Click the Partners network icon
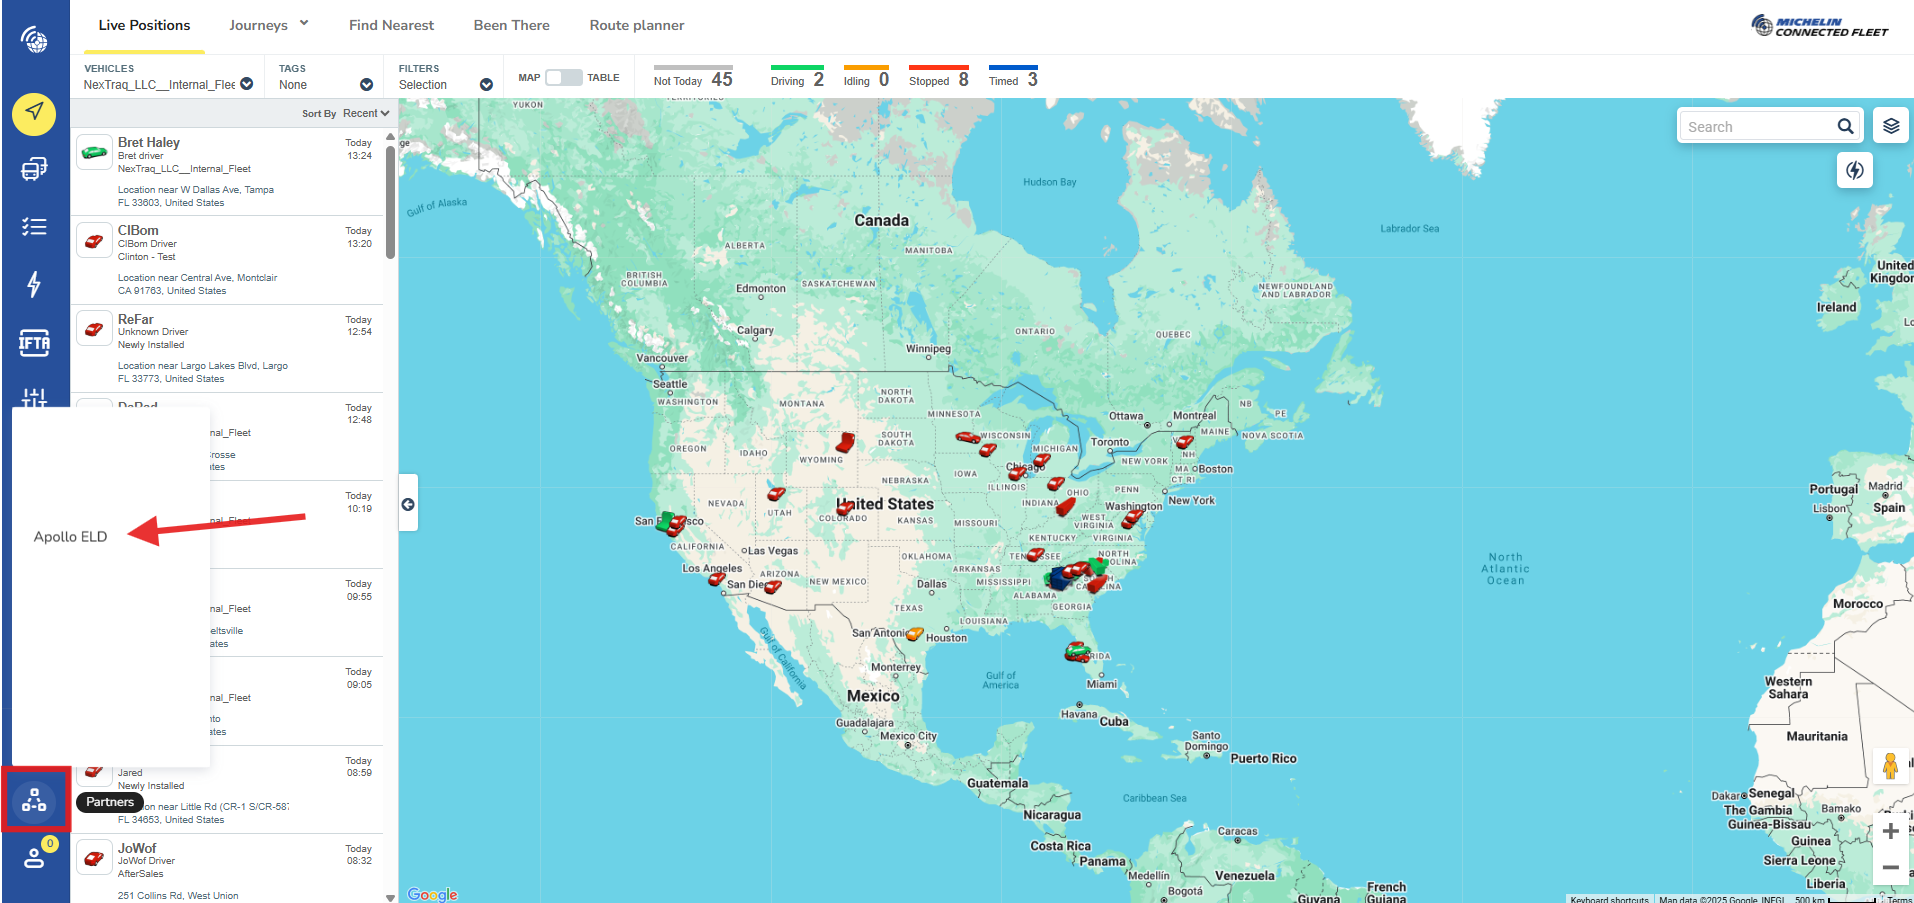 click(35, 800)
